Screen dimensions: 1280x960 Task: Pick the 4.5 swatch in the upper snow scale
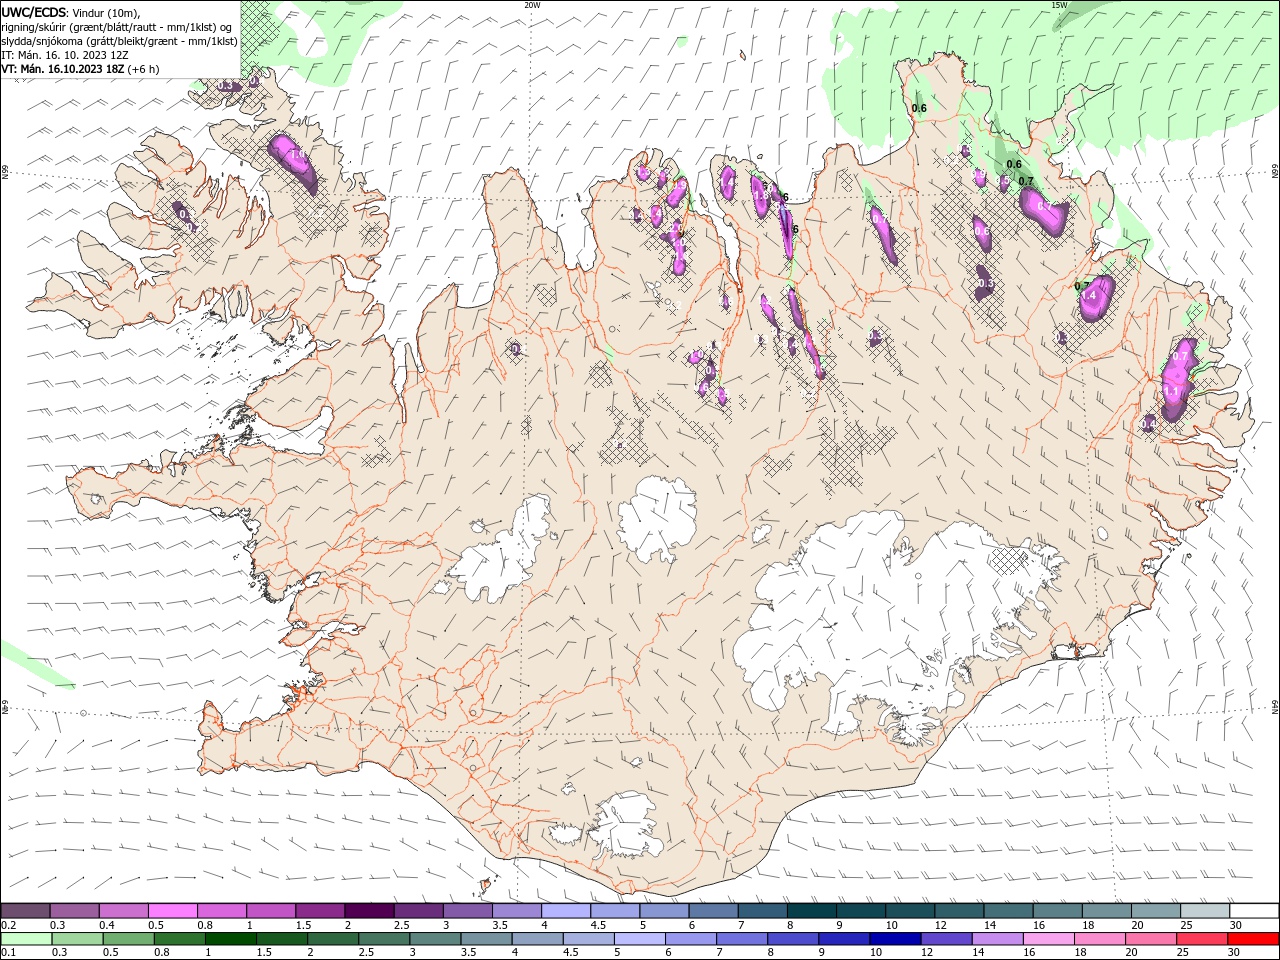614,910
